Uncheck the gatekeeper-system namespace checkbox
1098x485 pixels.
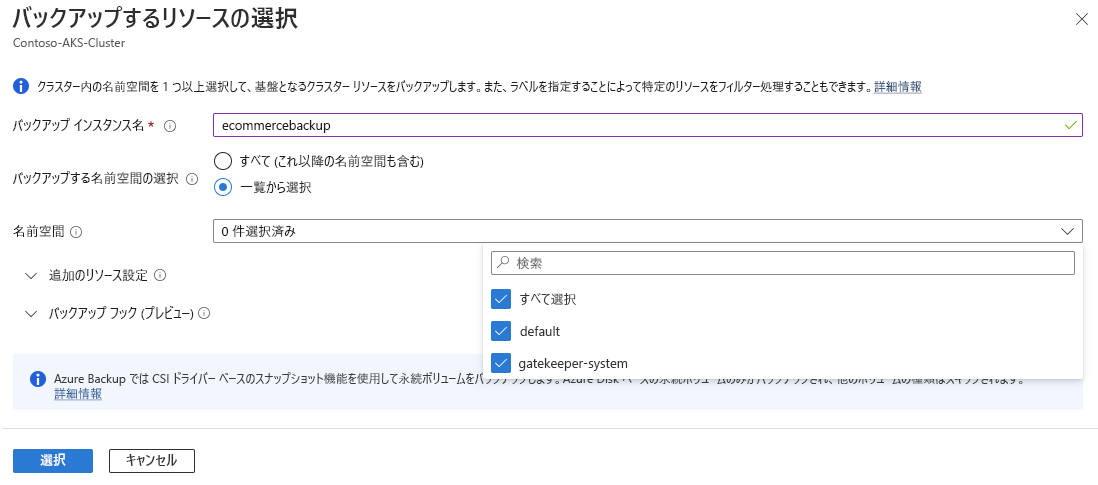501,363
